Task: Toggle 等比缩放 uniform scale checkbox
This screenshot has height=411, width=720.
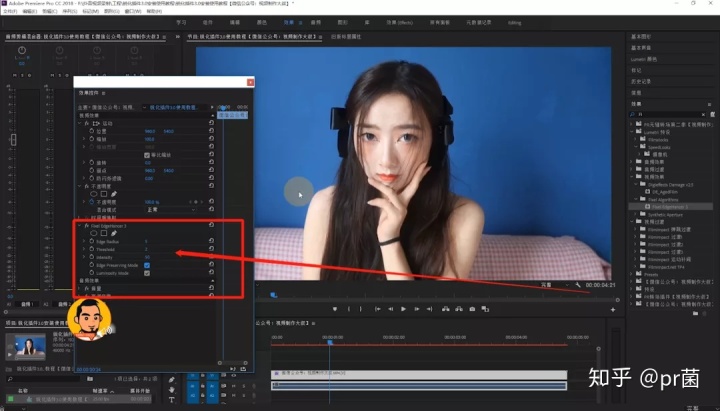Action: [147, 155]
